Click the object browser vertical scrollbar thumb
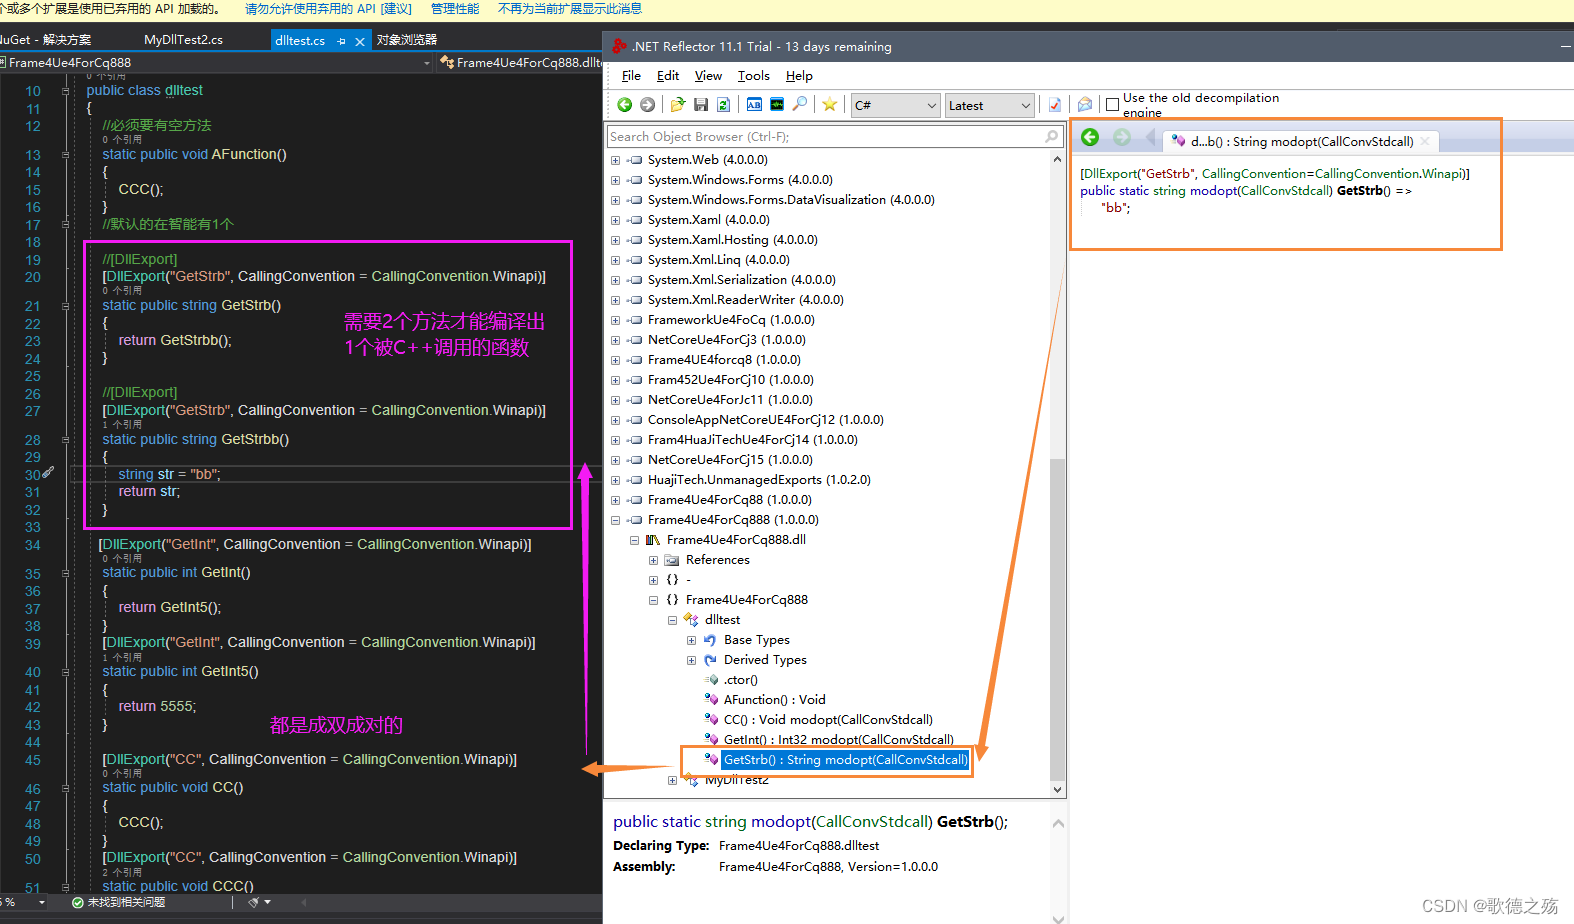The width and height of the screenshot is (1574, 924). coord(1057,618)
